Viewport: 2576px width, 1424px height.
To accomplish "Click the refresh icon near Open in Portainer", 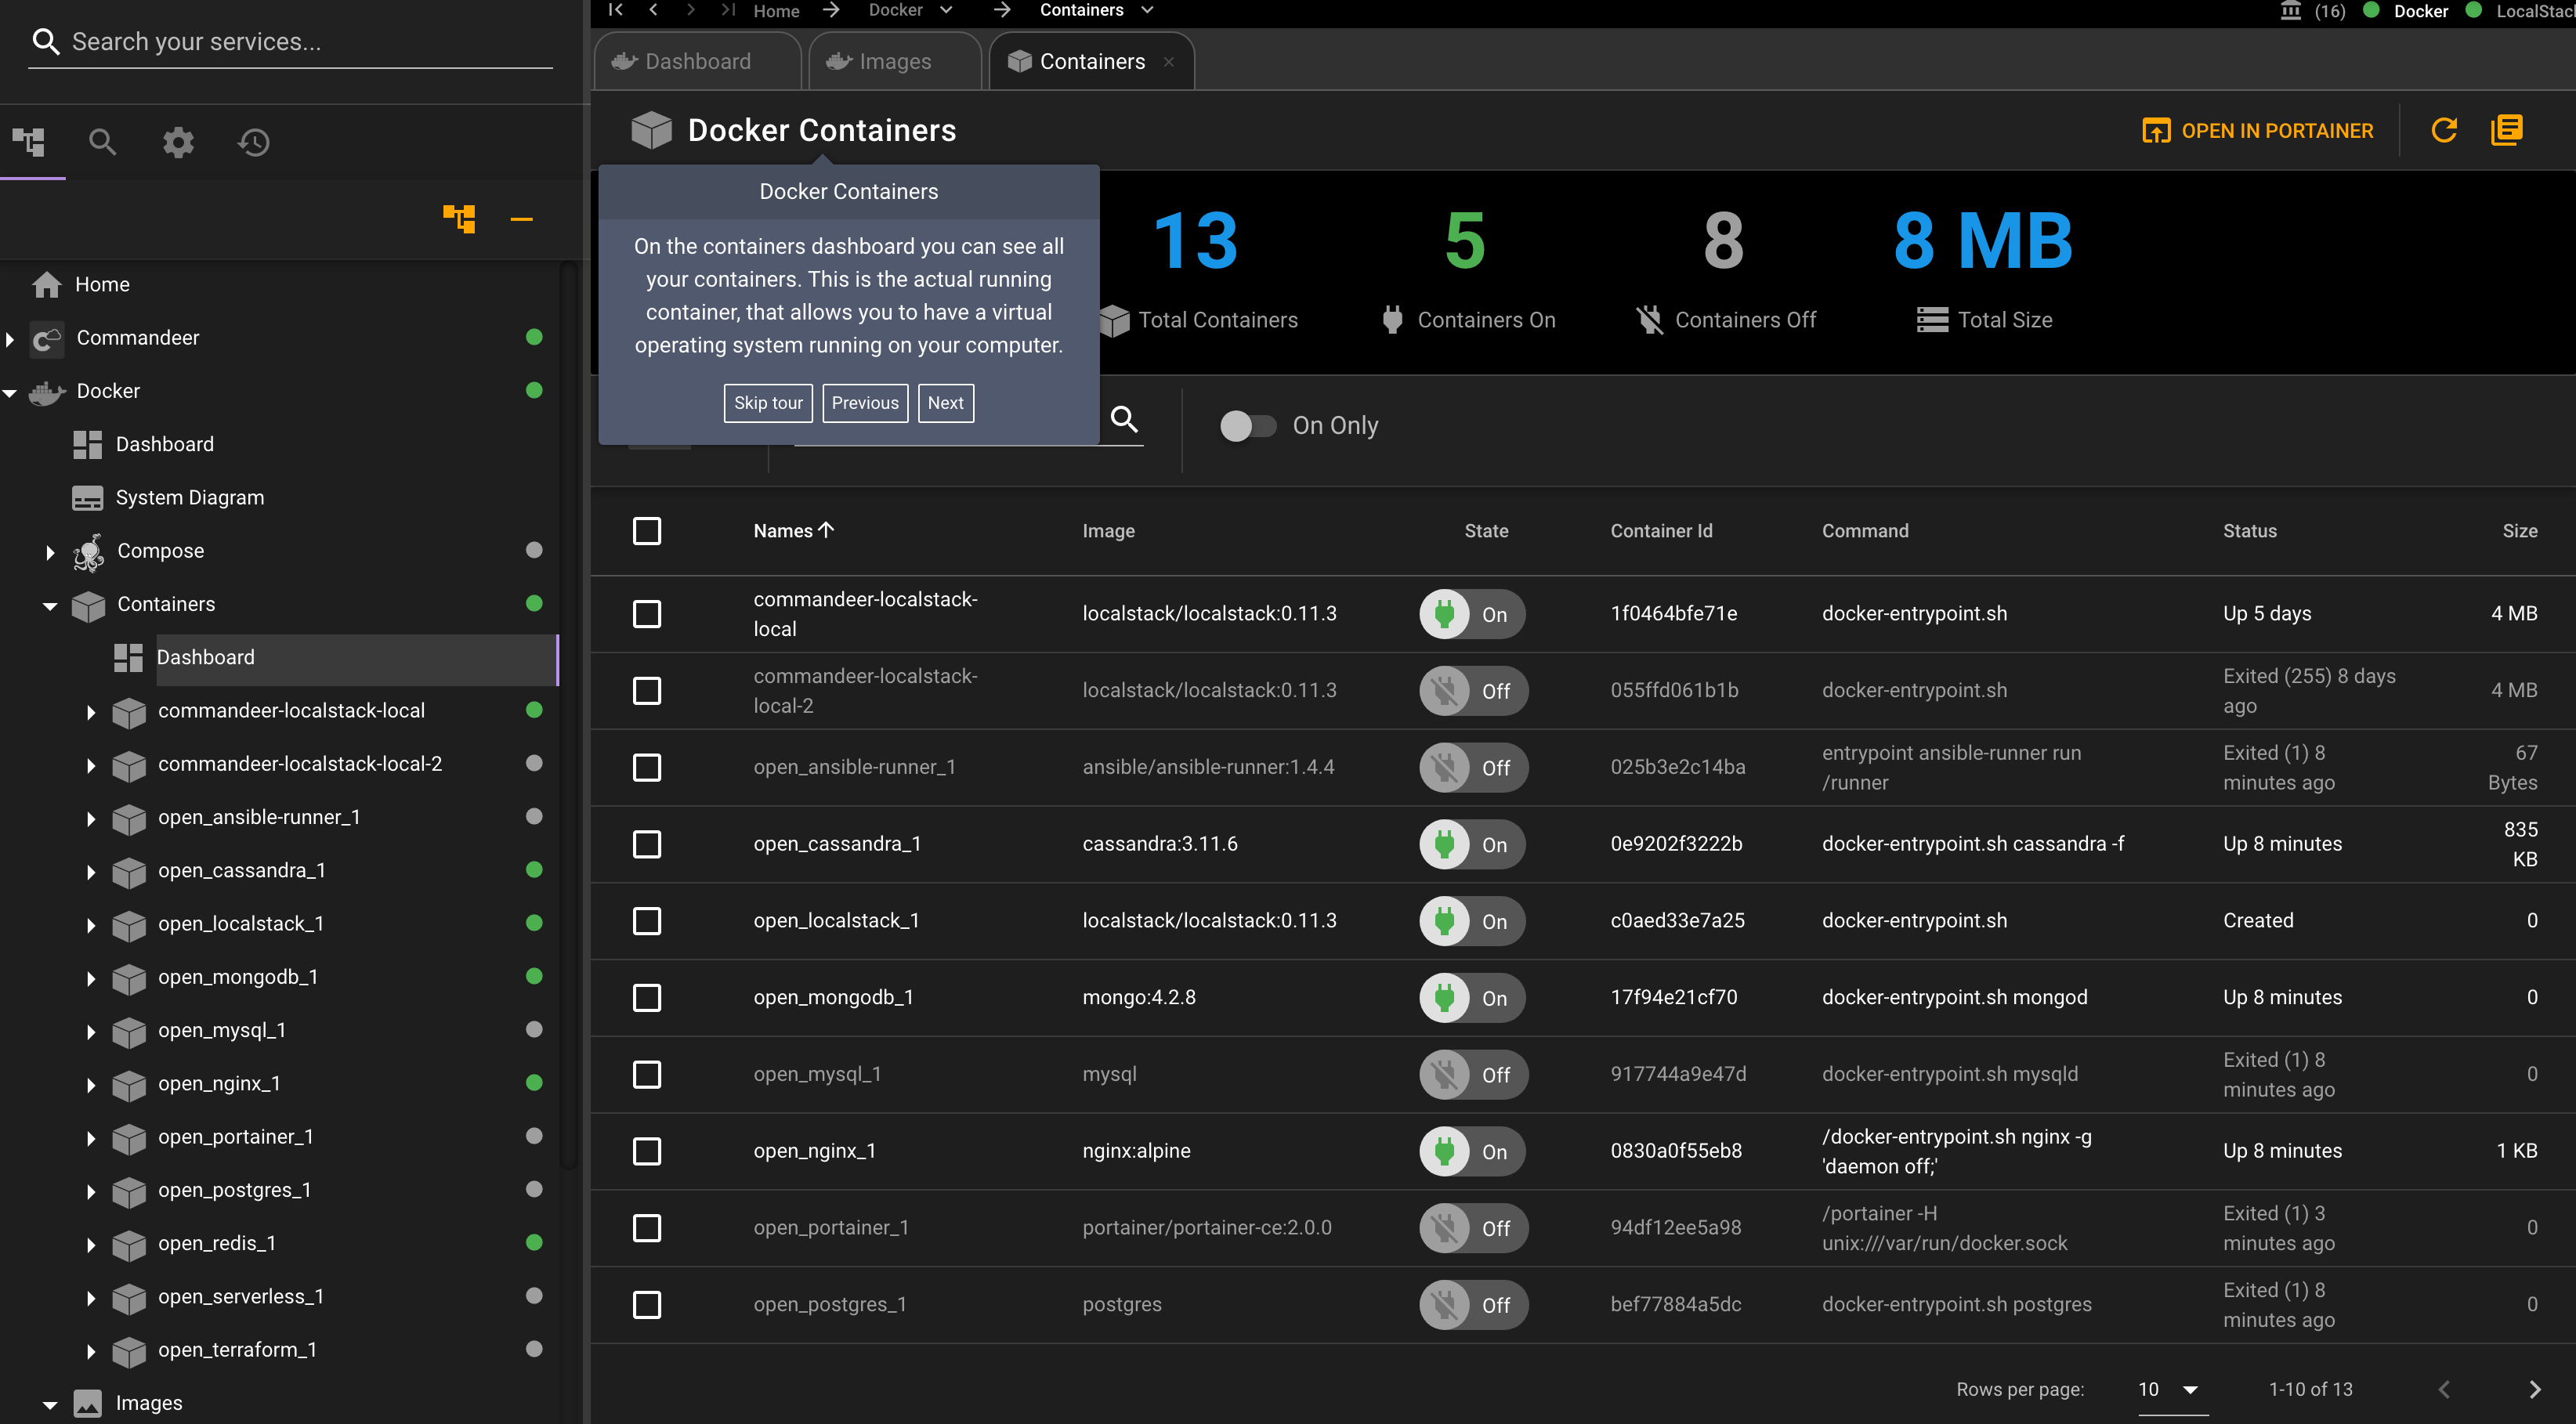I will 2444,130.
